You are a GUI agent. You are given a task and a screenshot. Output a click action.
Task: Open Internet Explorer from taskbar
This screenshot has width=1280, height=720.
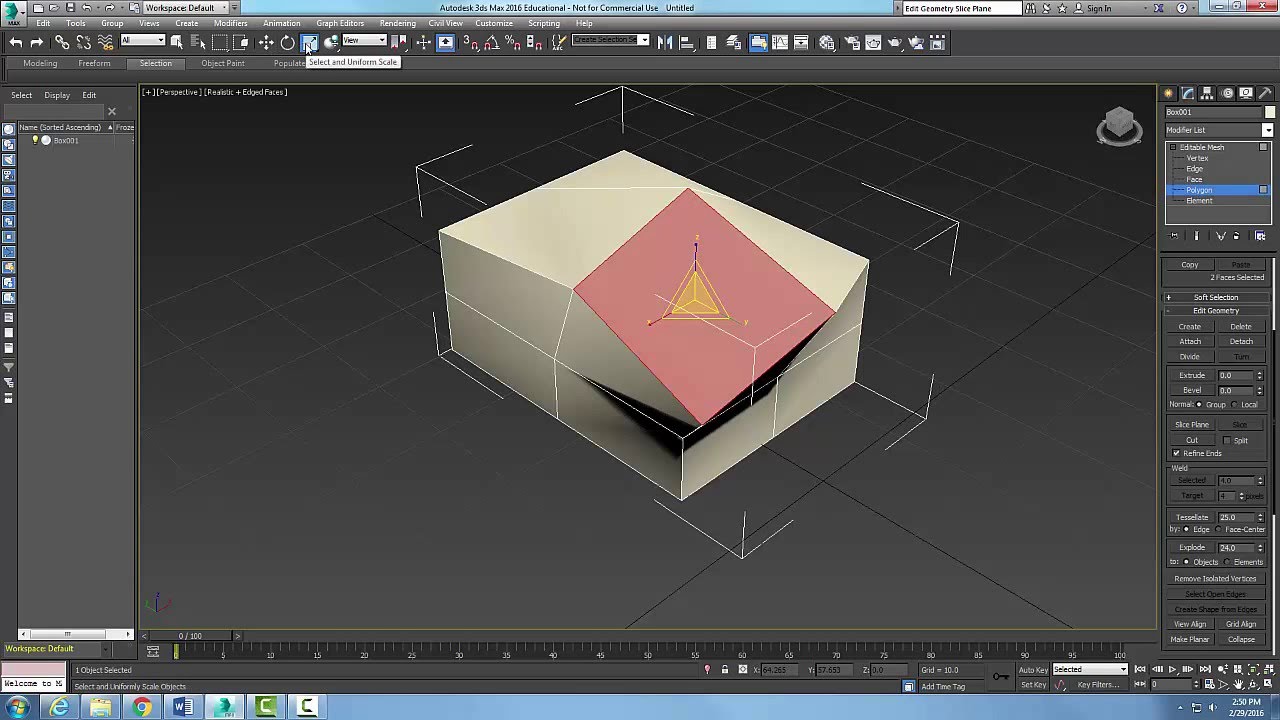click(x=60, y=707)
